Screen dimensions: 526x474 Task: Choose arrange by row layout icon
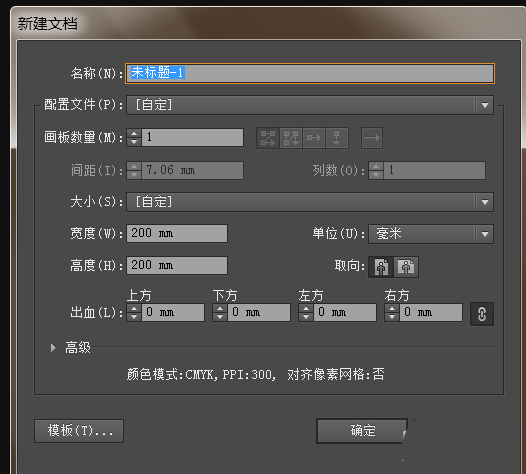pos(314,138)
